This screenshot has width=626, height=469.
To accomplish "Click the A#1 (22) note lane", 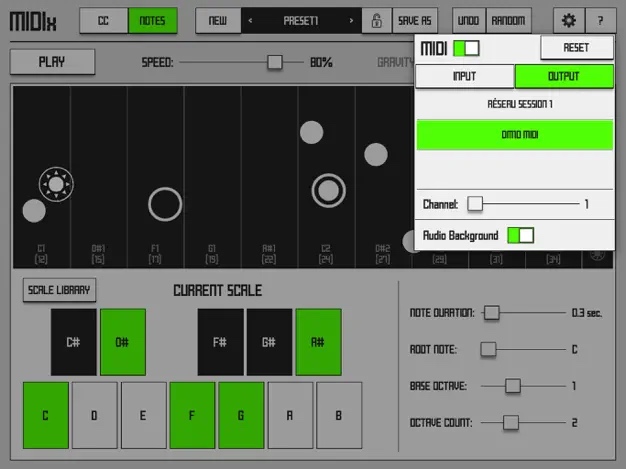I will (269, 177).
